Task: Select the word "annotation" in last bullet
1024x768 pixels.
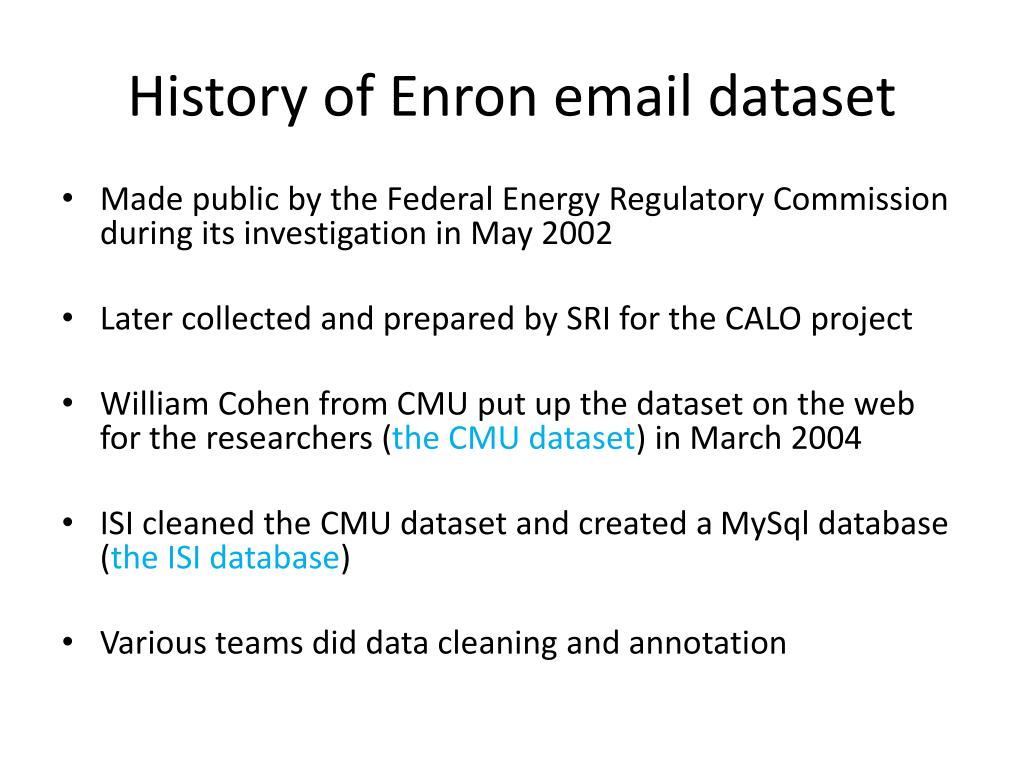Action: [707, 643]
